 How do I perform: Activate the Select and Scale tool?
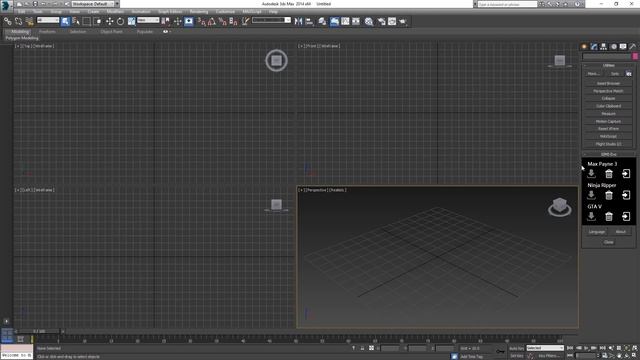point(131,21)
